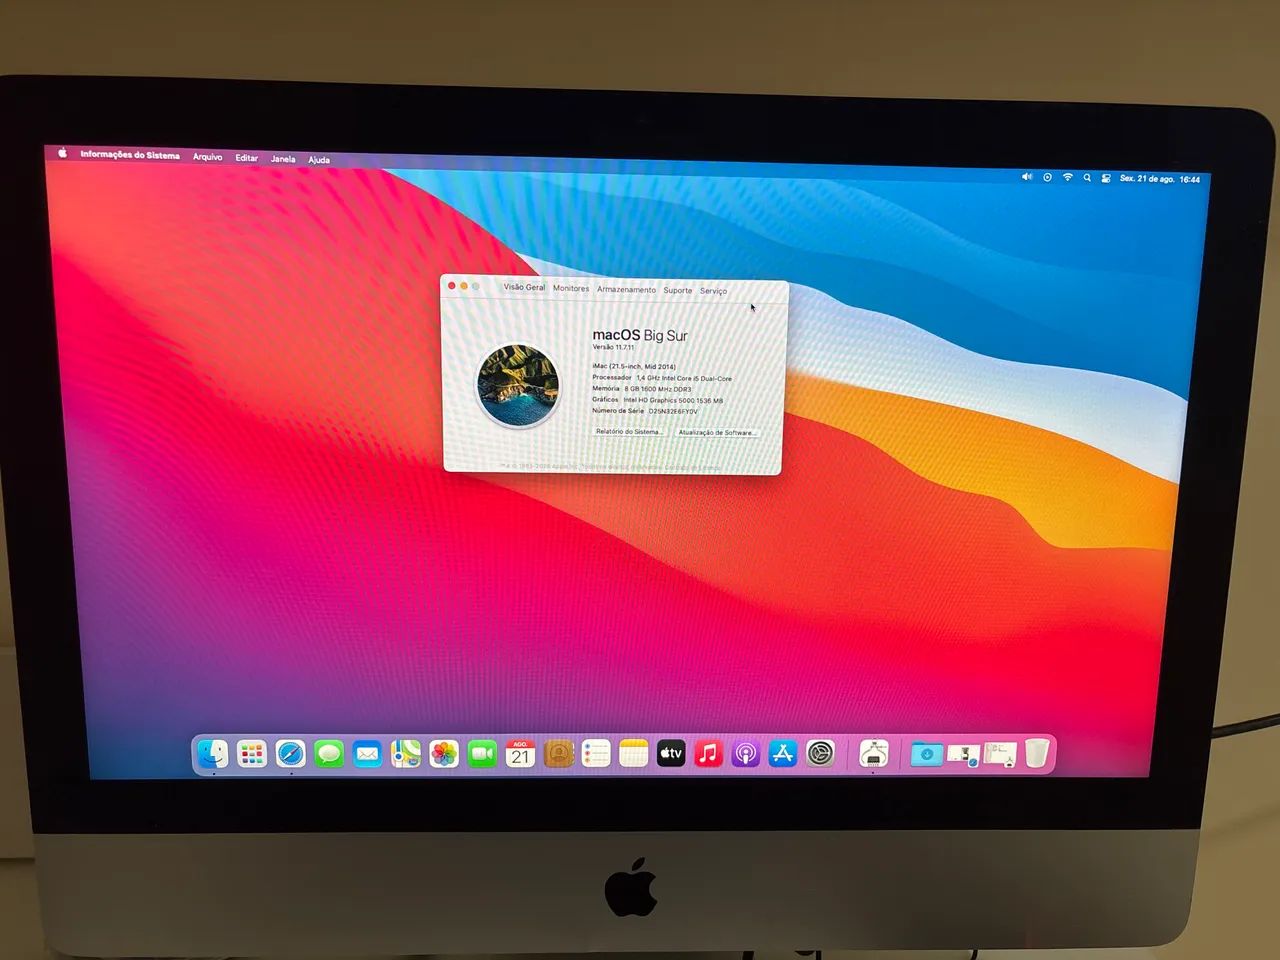
Task: Open the Trash in the Dock
Action: coord(1037,753)
